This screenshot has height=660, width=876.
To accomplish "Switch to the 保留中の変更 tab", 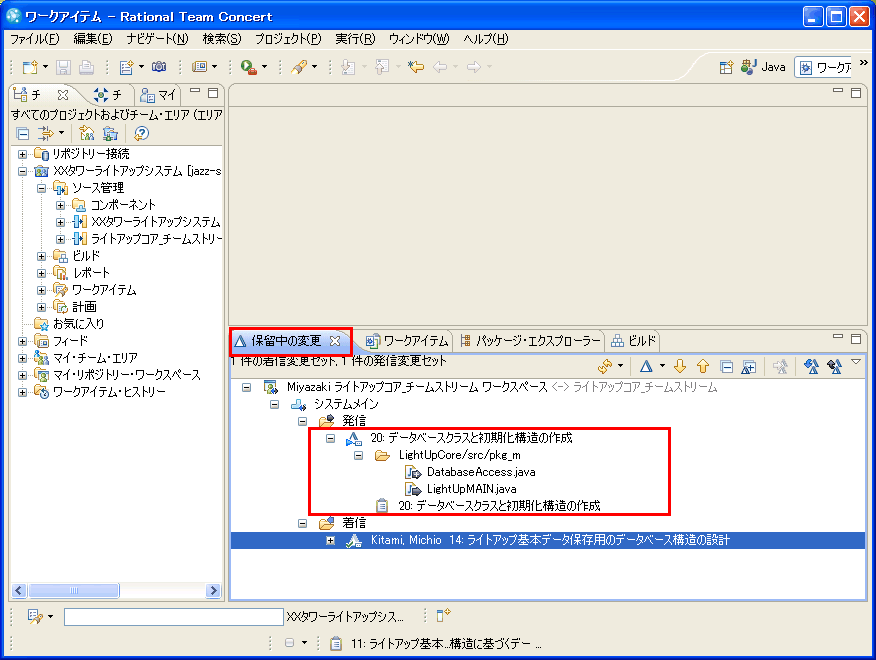I will pos(286,341).
